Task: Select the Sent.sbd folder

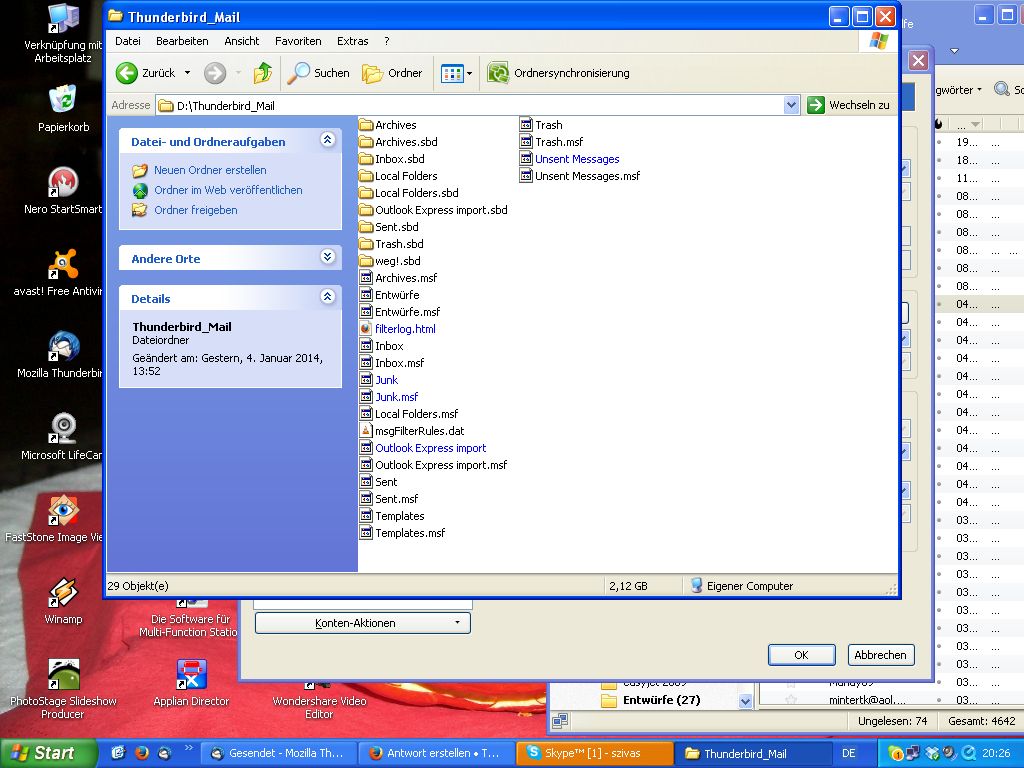Action: (x=389, y=227)
